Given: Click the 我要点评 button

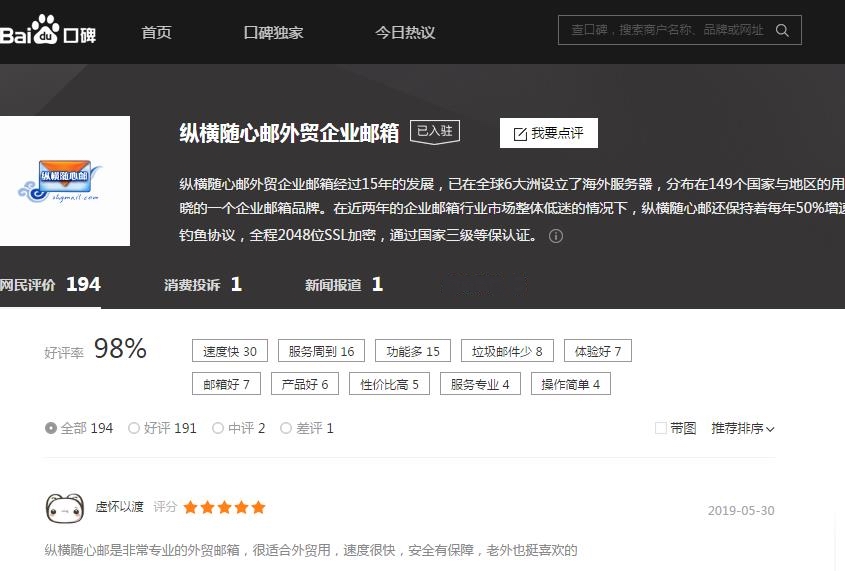Looking at the screenshot, I should (x=548, y=134).
